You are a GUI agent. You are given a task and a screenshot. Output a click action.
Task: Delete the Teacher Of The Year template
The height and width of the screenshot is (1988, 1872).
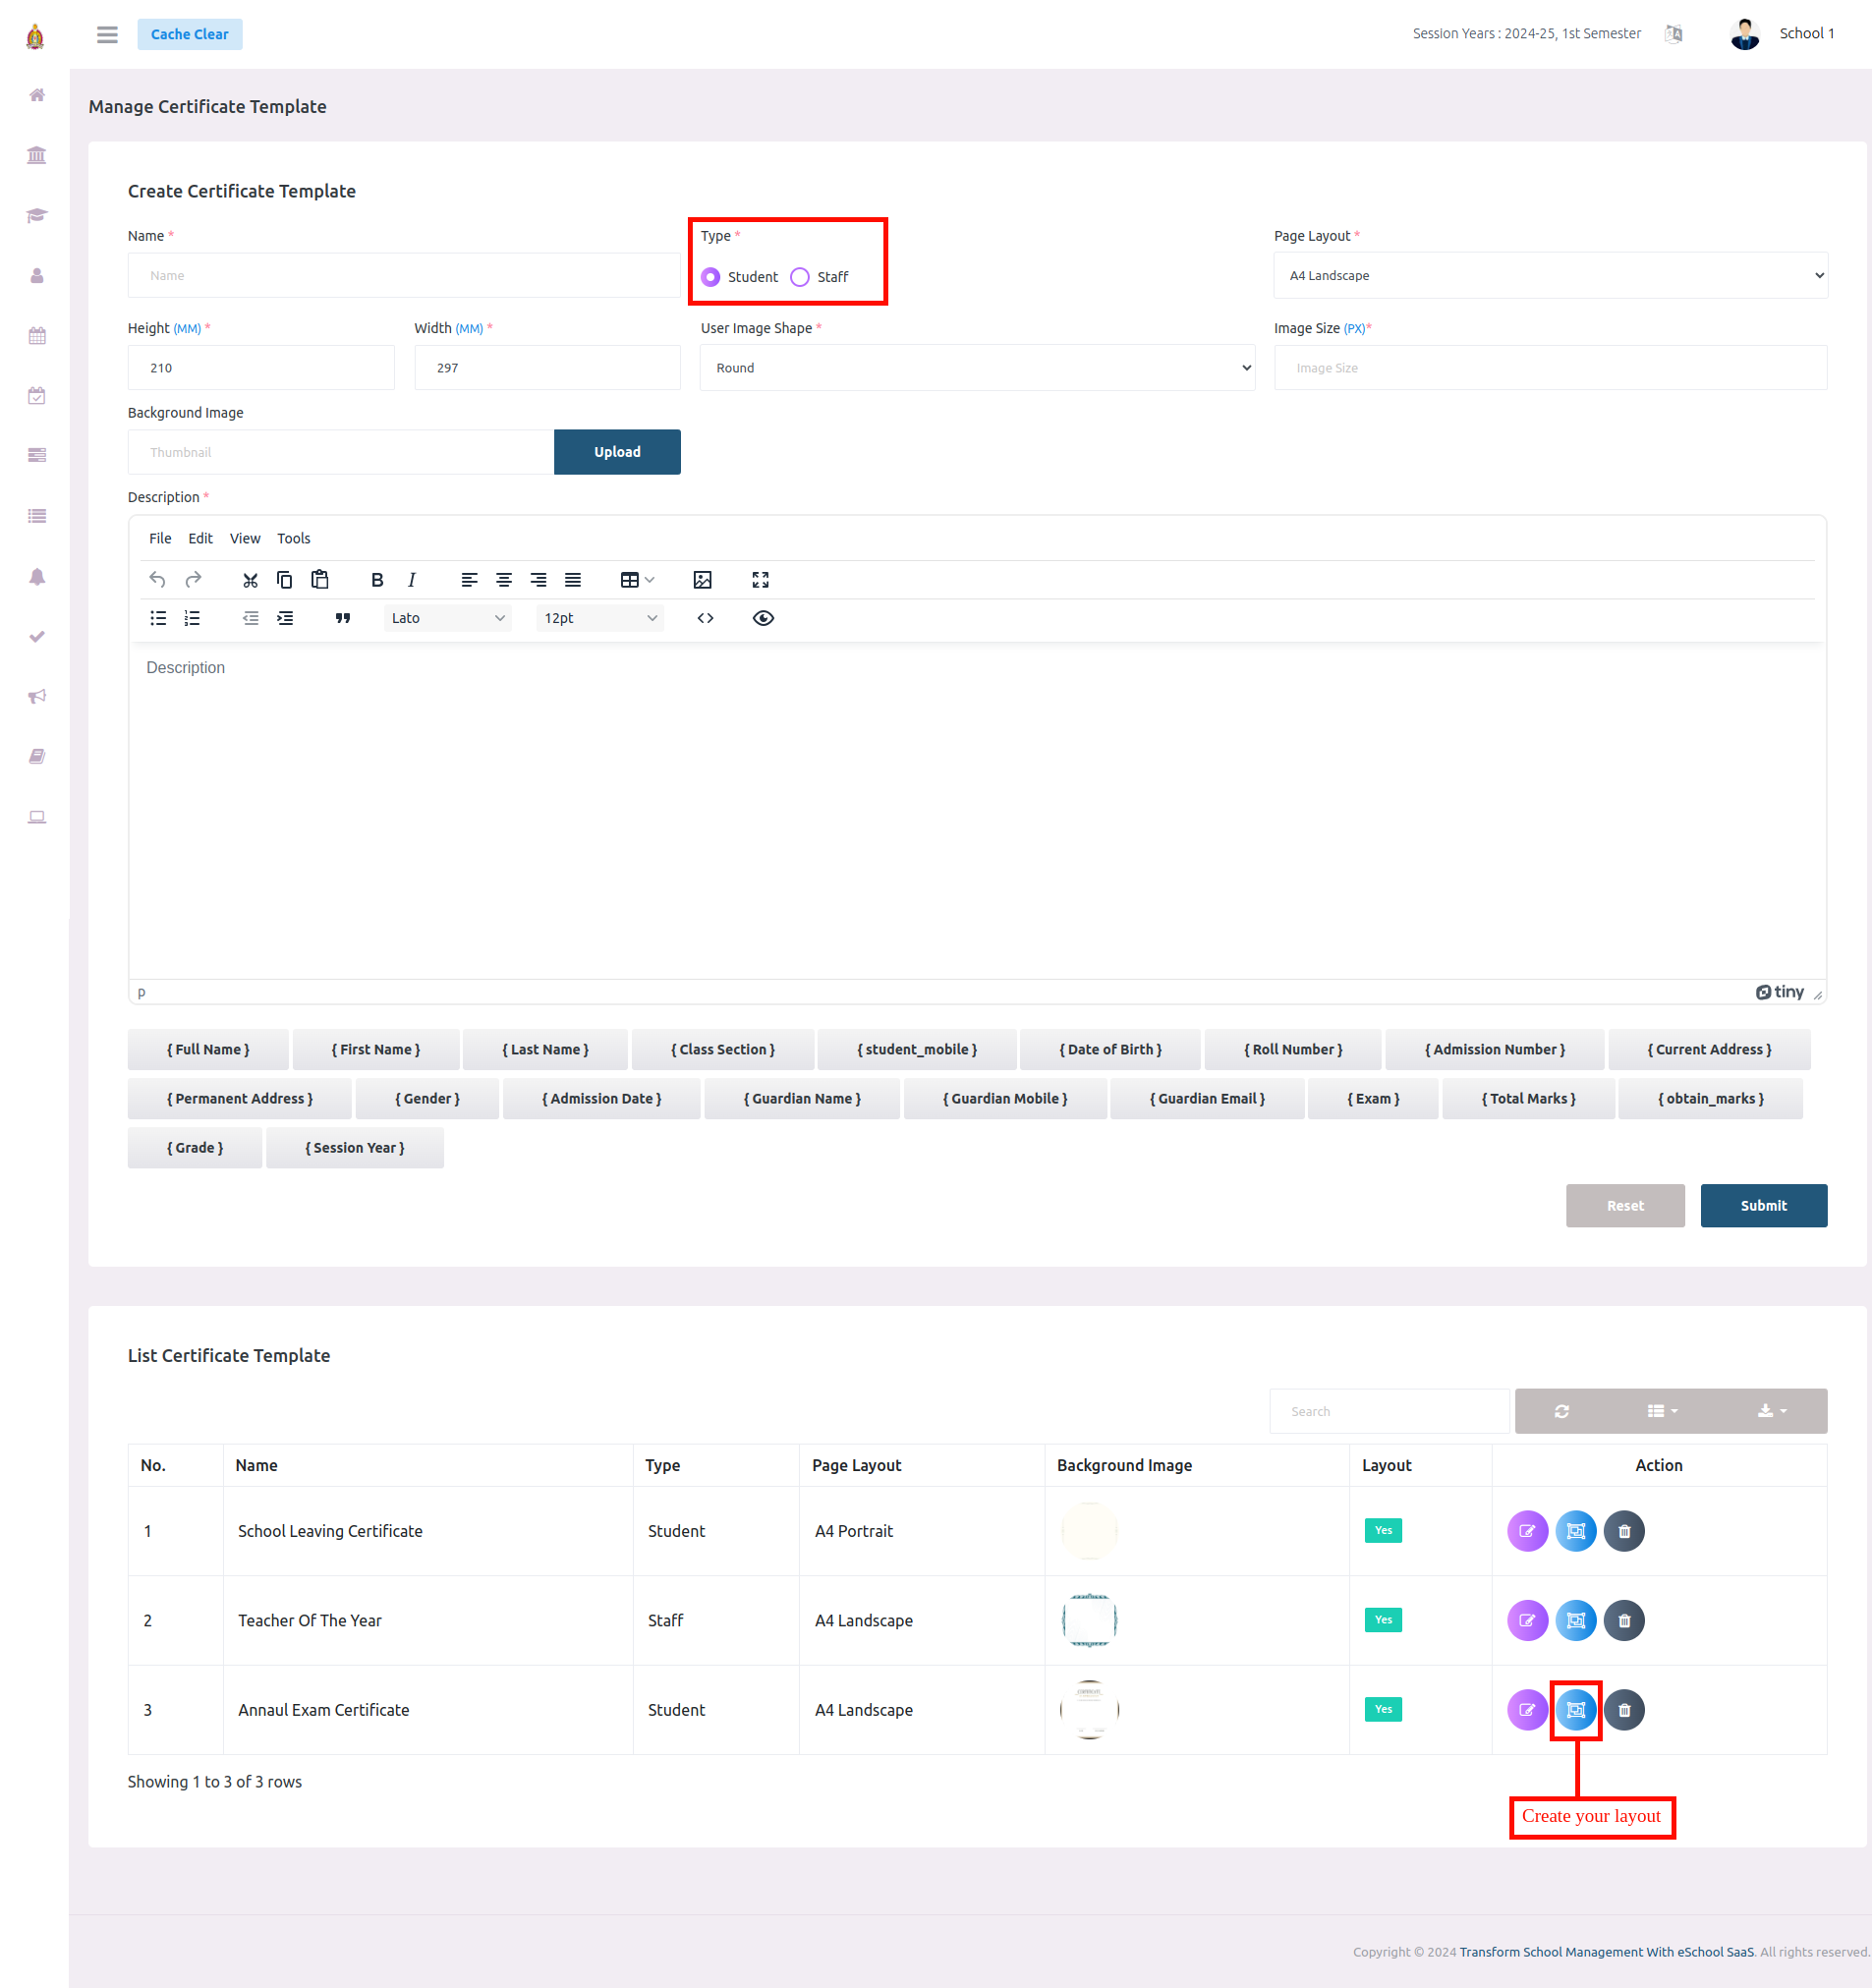[1622, 1620]
